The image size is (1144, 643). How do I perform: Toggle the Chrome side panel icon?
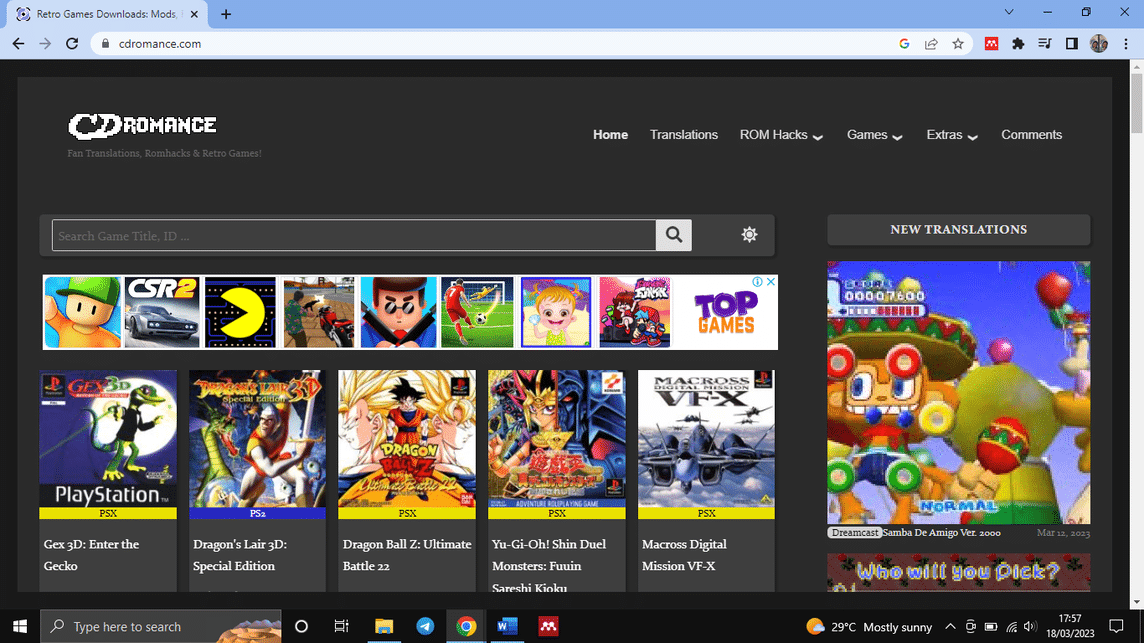[x=1072, y=44]
